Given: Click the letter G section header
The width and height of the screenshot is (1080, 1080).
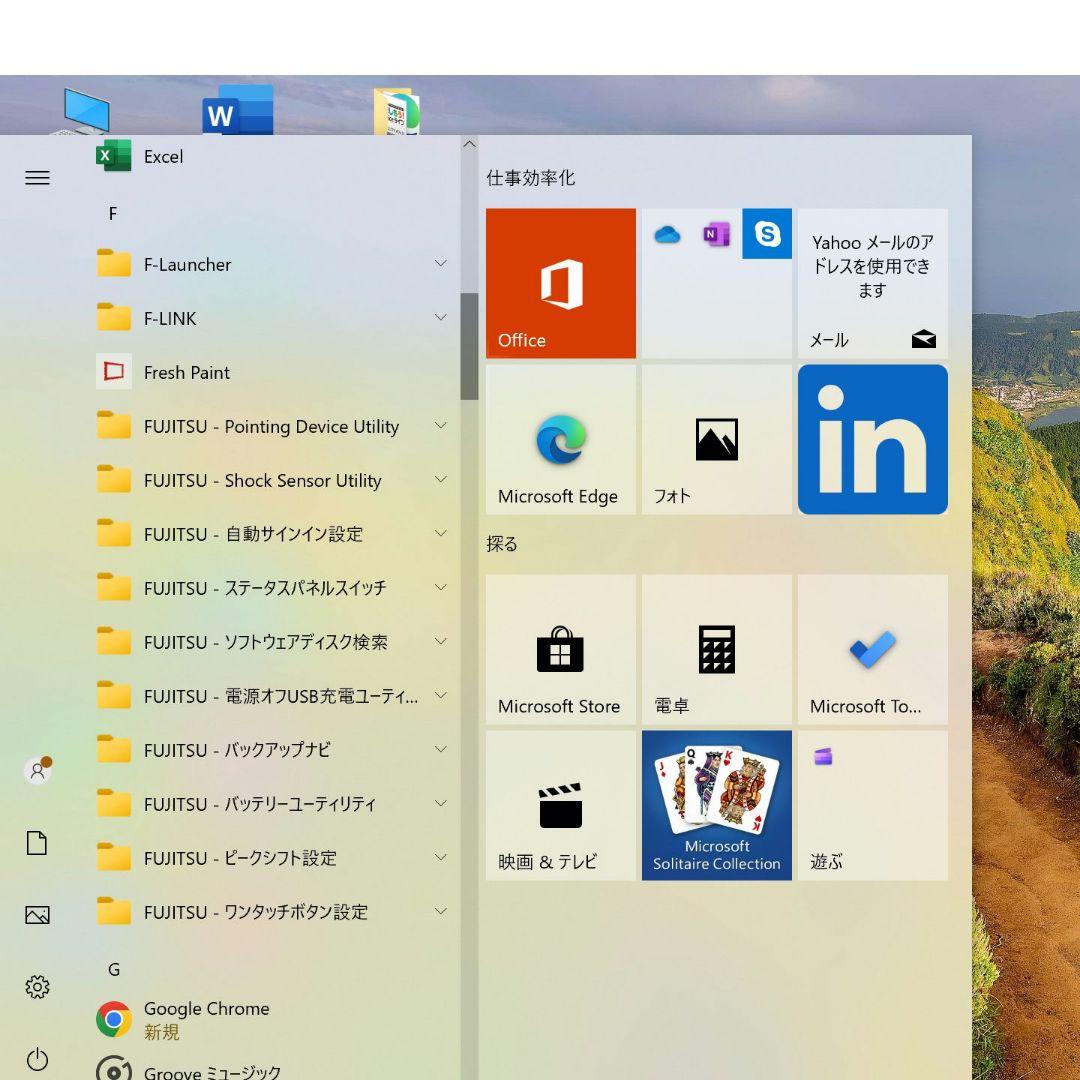Looking at the screenshot, I should click(114, 970).
